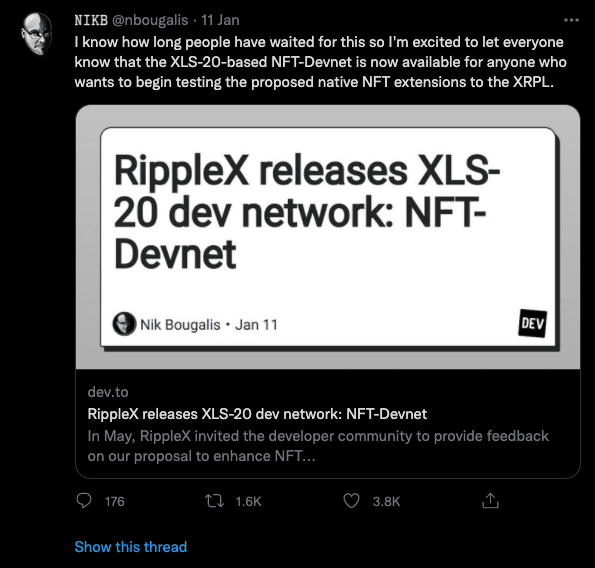Like the tweet with heart icon

[351, 501]
